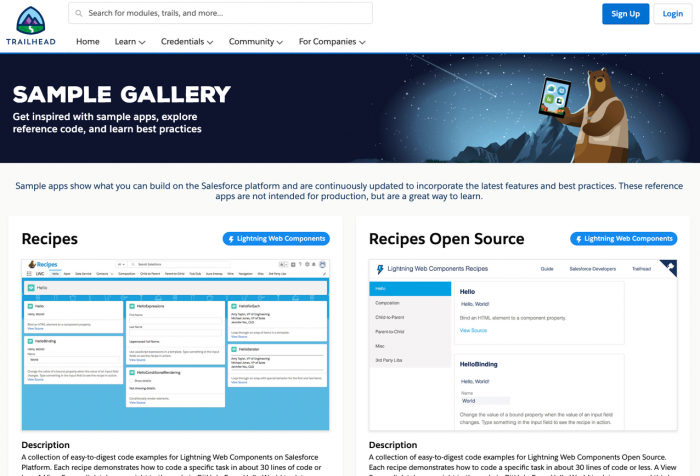Click the Trailhead logo

31,26
